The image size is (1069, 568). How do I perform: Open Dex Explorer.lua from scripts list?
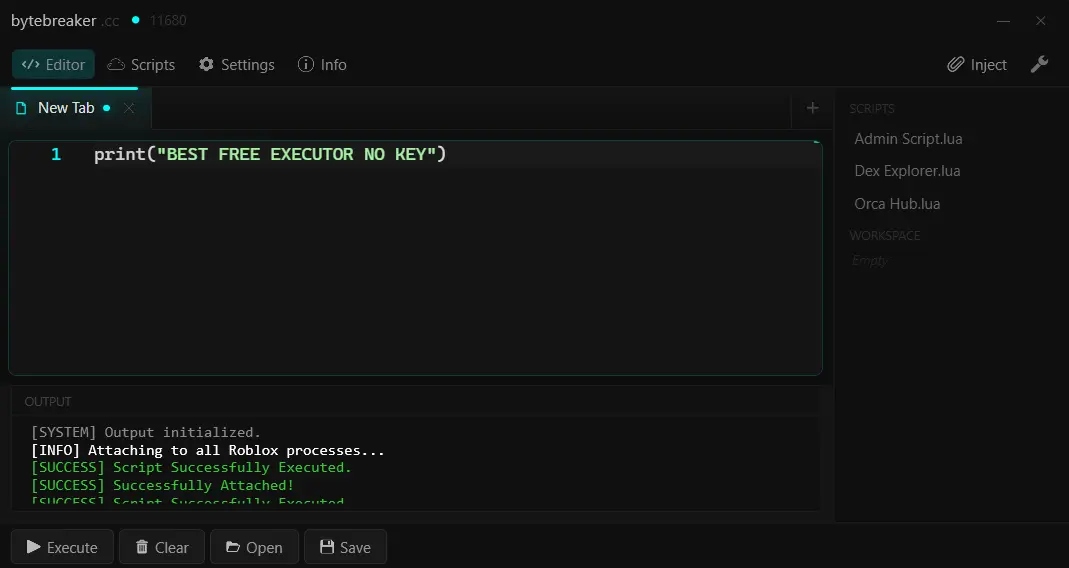point(907,170)
